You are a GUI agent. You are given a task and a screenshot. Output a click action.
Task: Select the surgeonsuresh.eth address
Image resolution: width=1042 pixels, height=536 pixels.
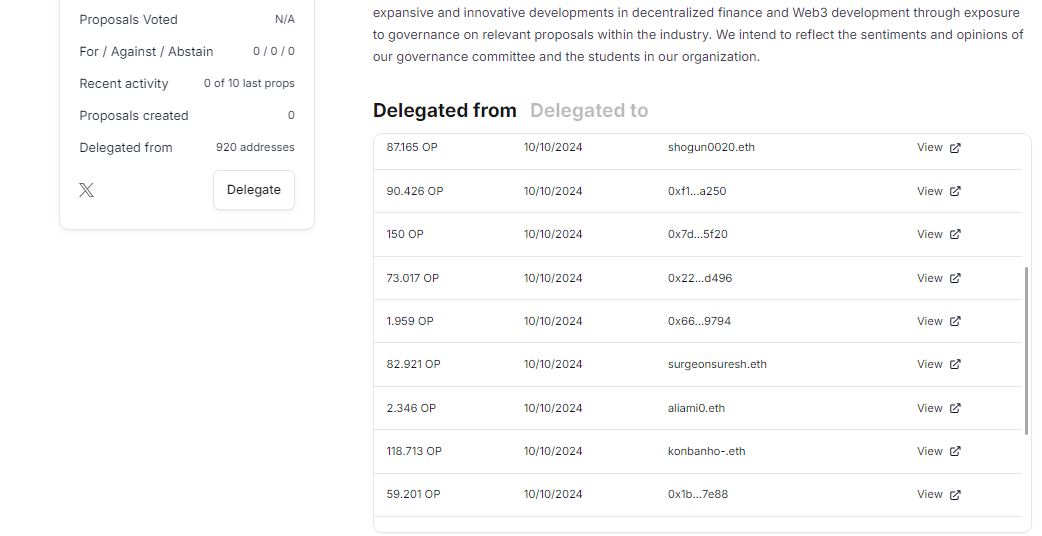(x=717, y=364)
